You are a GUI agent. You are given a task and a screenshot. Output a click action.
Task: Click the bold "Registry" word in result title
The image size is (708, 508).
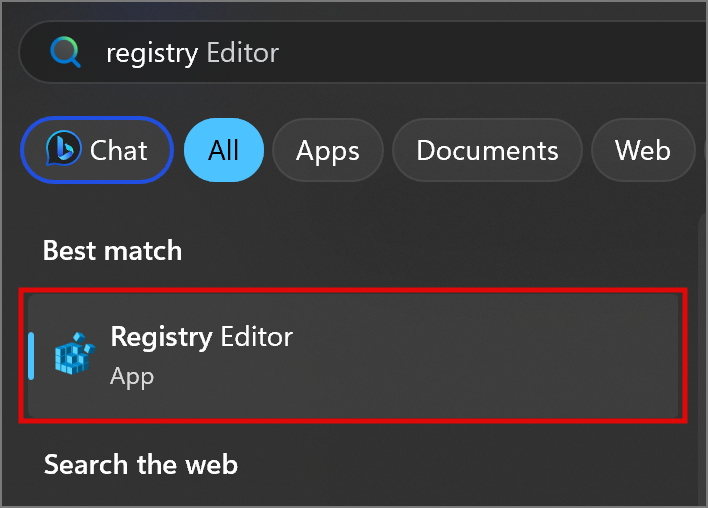coord(161,337)
